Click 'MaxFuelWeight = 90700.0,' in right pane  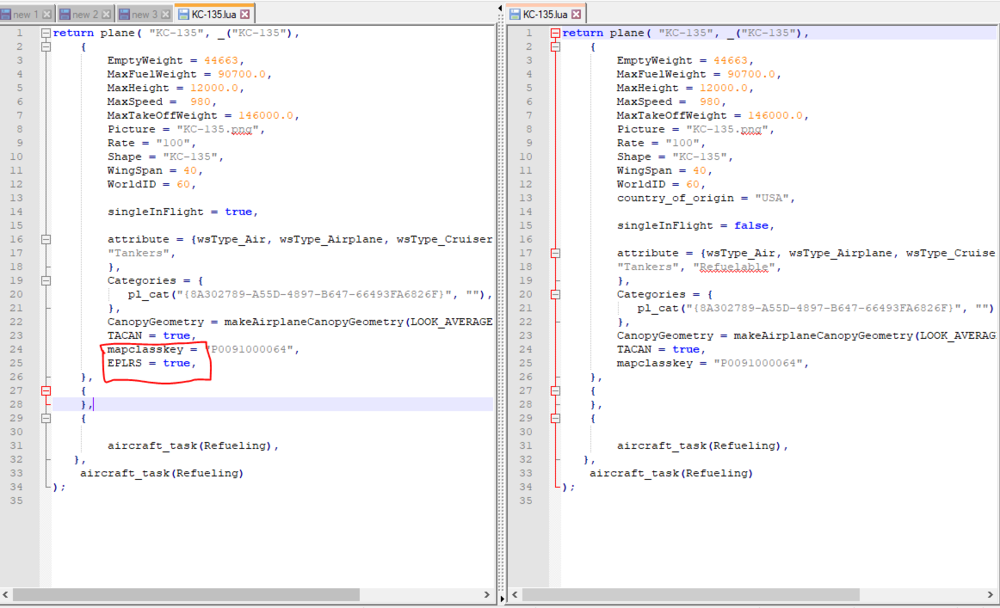699,75
